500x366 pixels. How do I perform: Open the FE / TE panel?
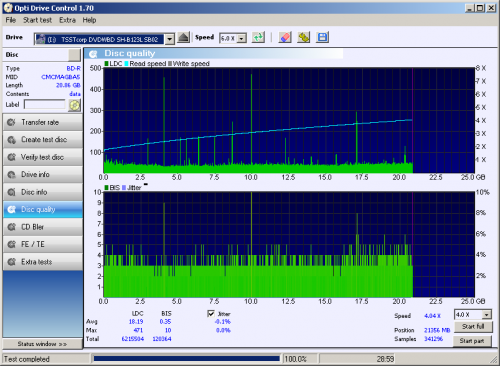point(43,244)
